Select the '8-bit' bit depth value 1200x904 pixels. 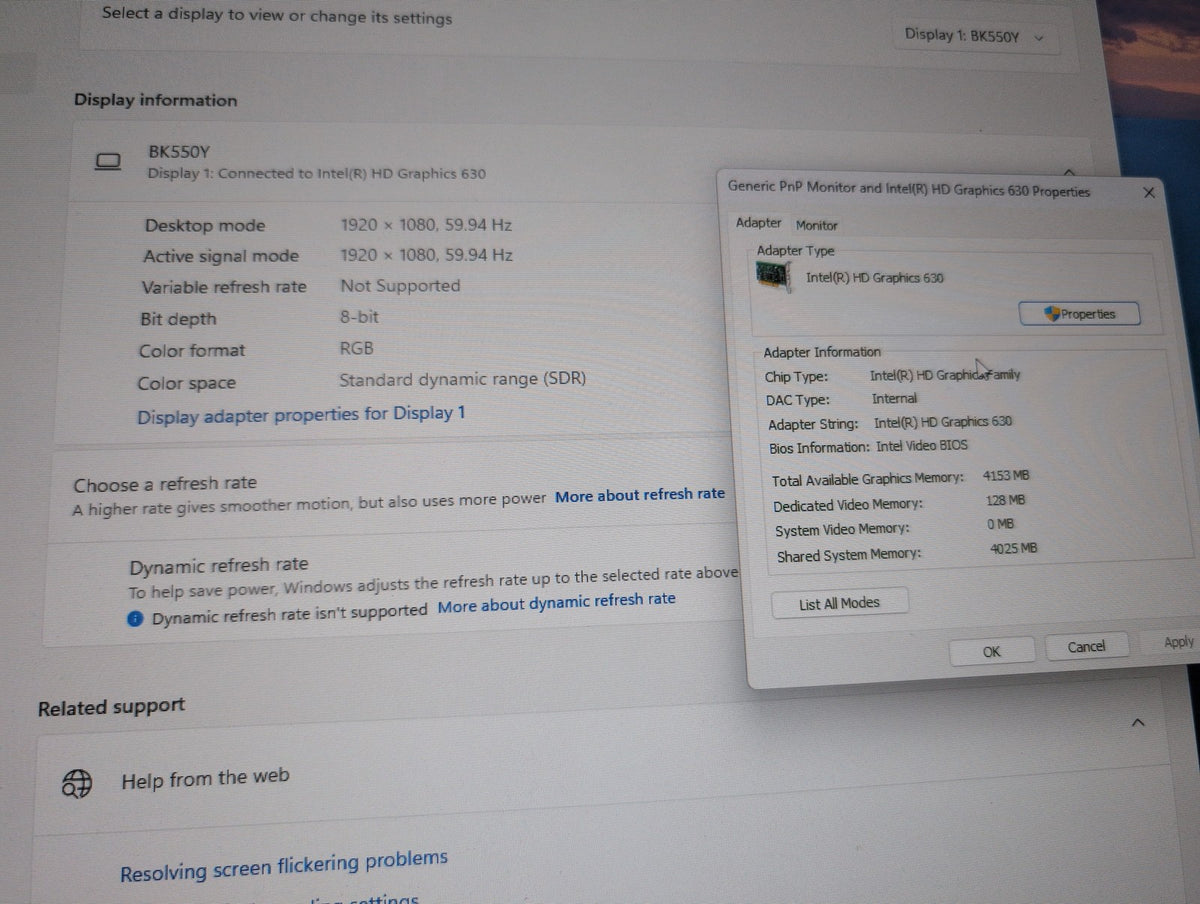click(359, 317)
